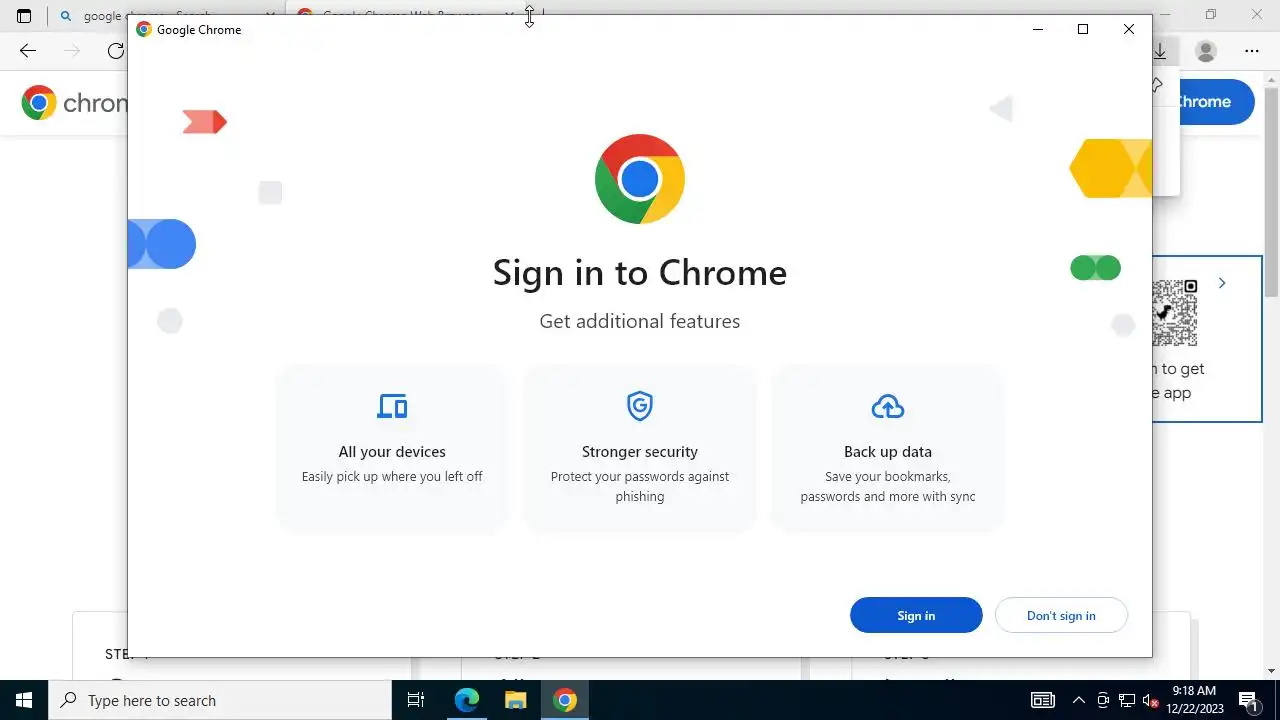The height and width of the screenshot is (720, 1280).
Task: Click the taskbar clock showing 9:18 AM
Action: point(1194,700)
